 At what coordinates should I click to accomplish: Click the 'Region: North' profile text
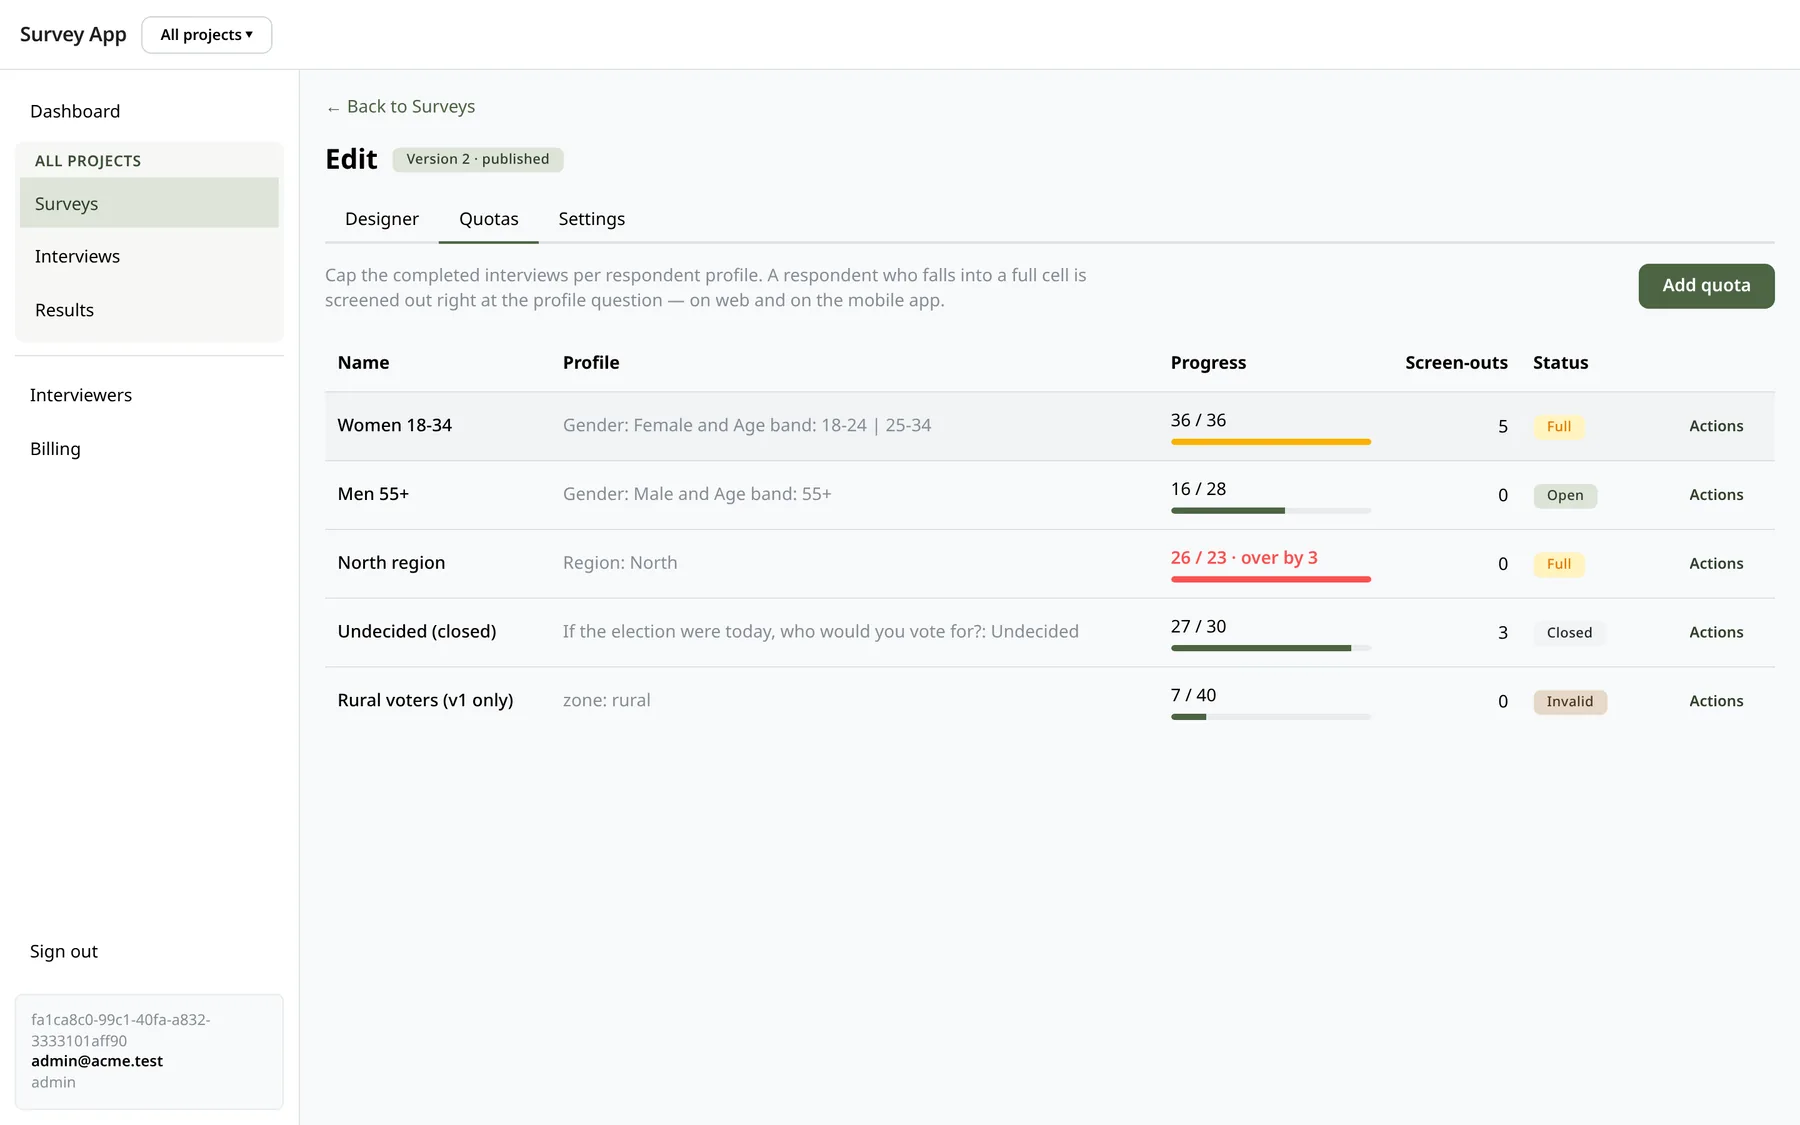[620, 563]
